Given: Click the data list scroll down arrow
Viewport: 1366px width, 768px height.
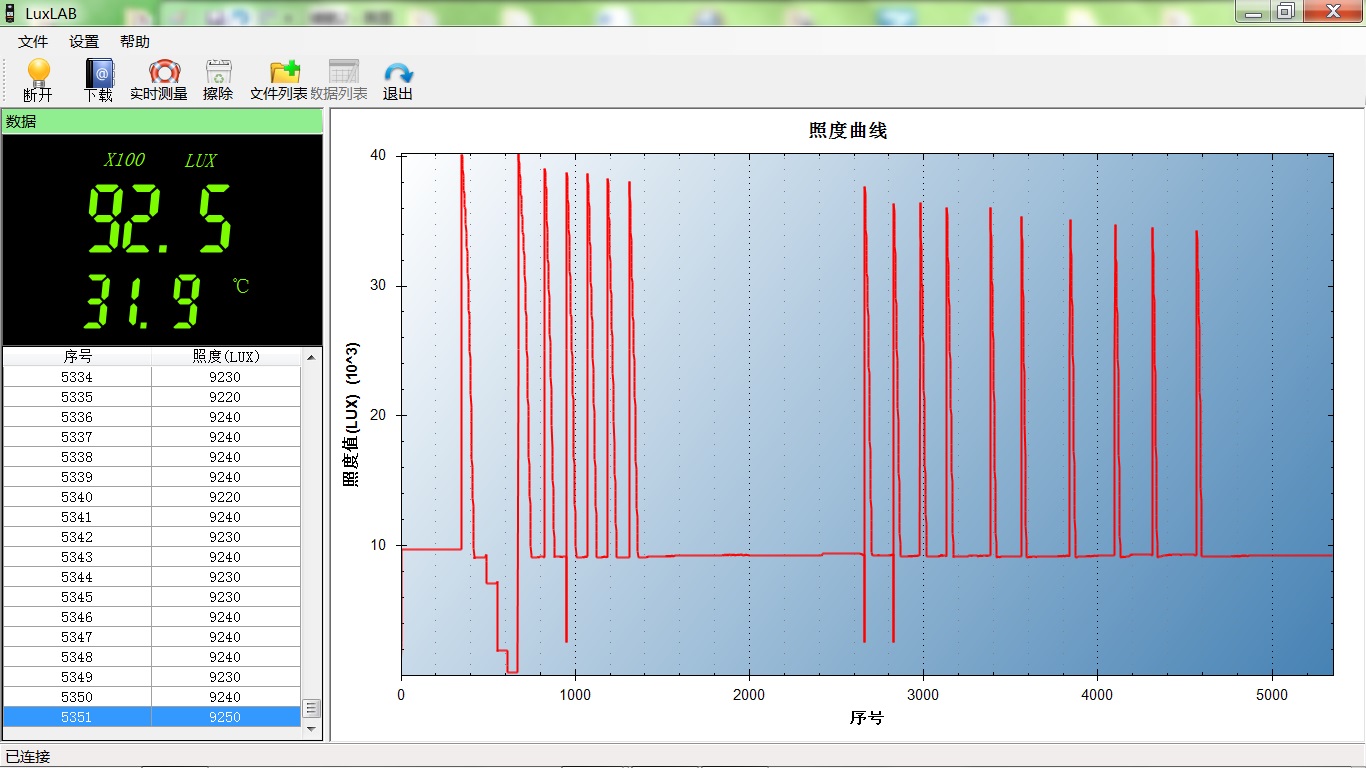Looking at the screenshot, I should (x=311, y=729).
